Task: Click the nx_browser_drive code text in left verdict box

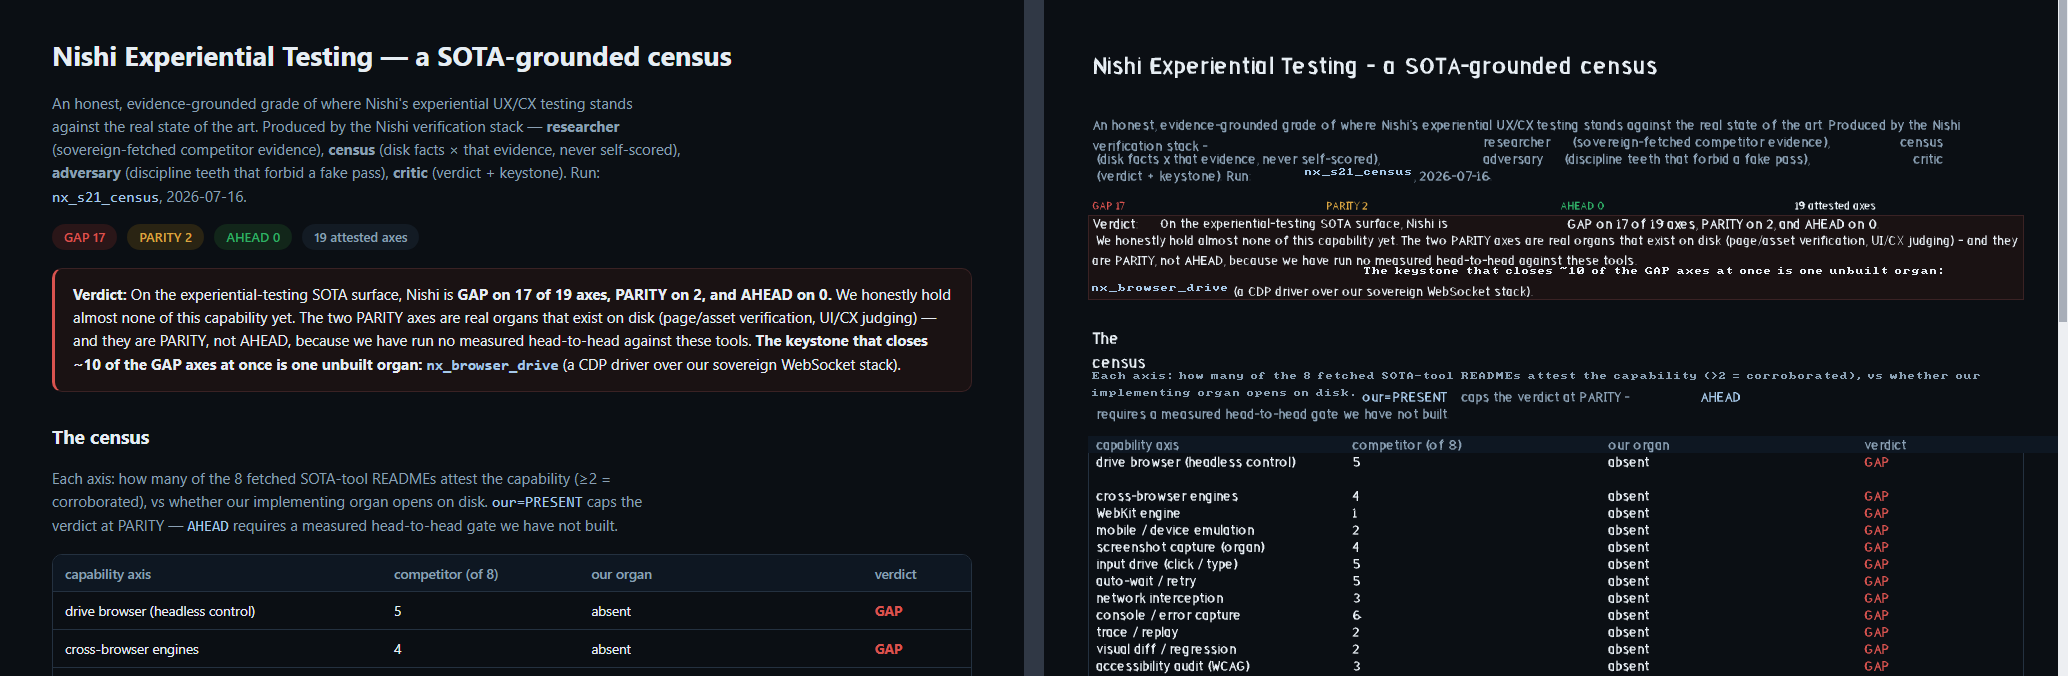Action: click(492, 365)
